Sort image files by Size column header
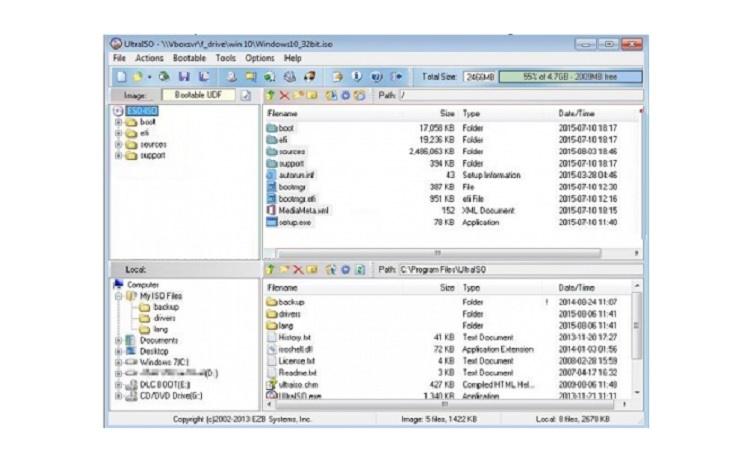This screenshot has height=463, width=755. [x=446, y=114]
